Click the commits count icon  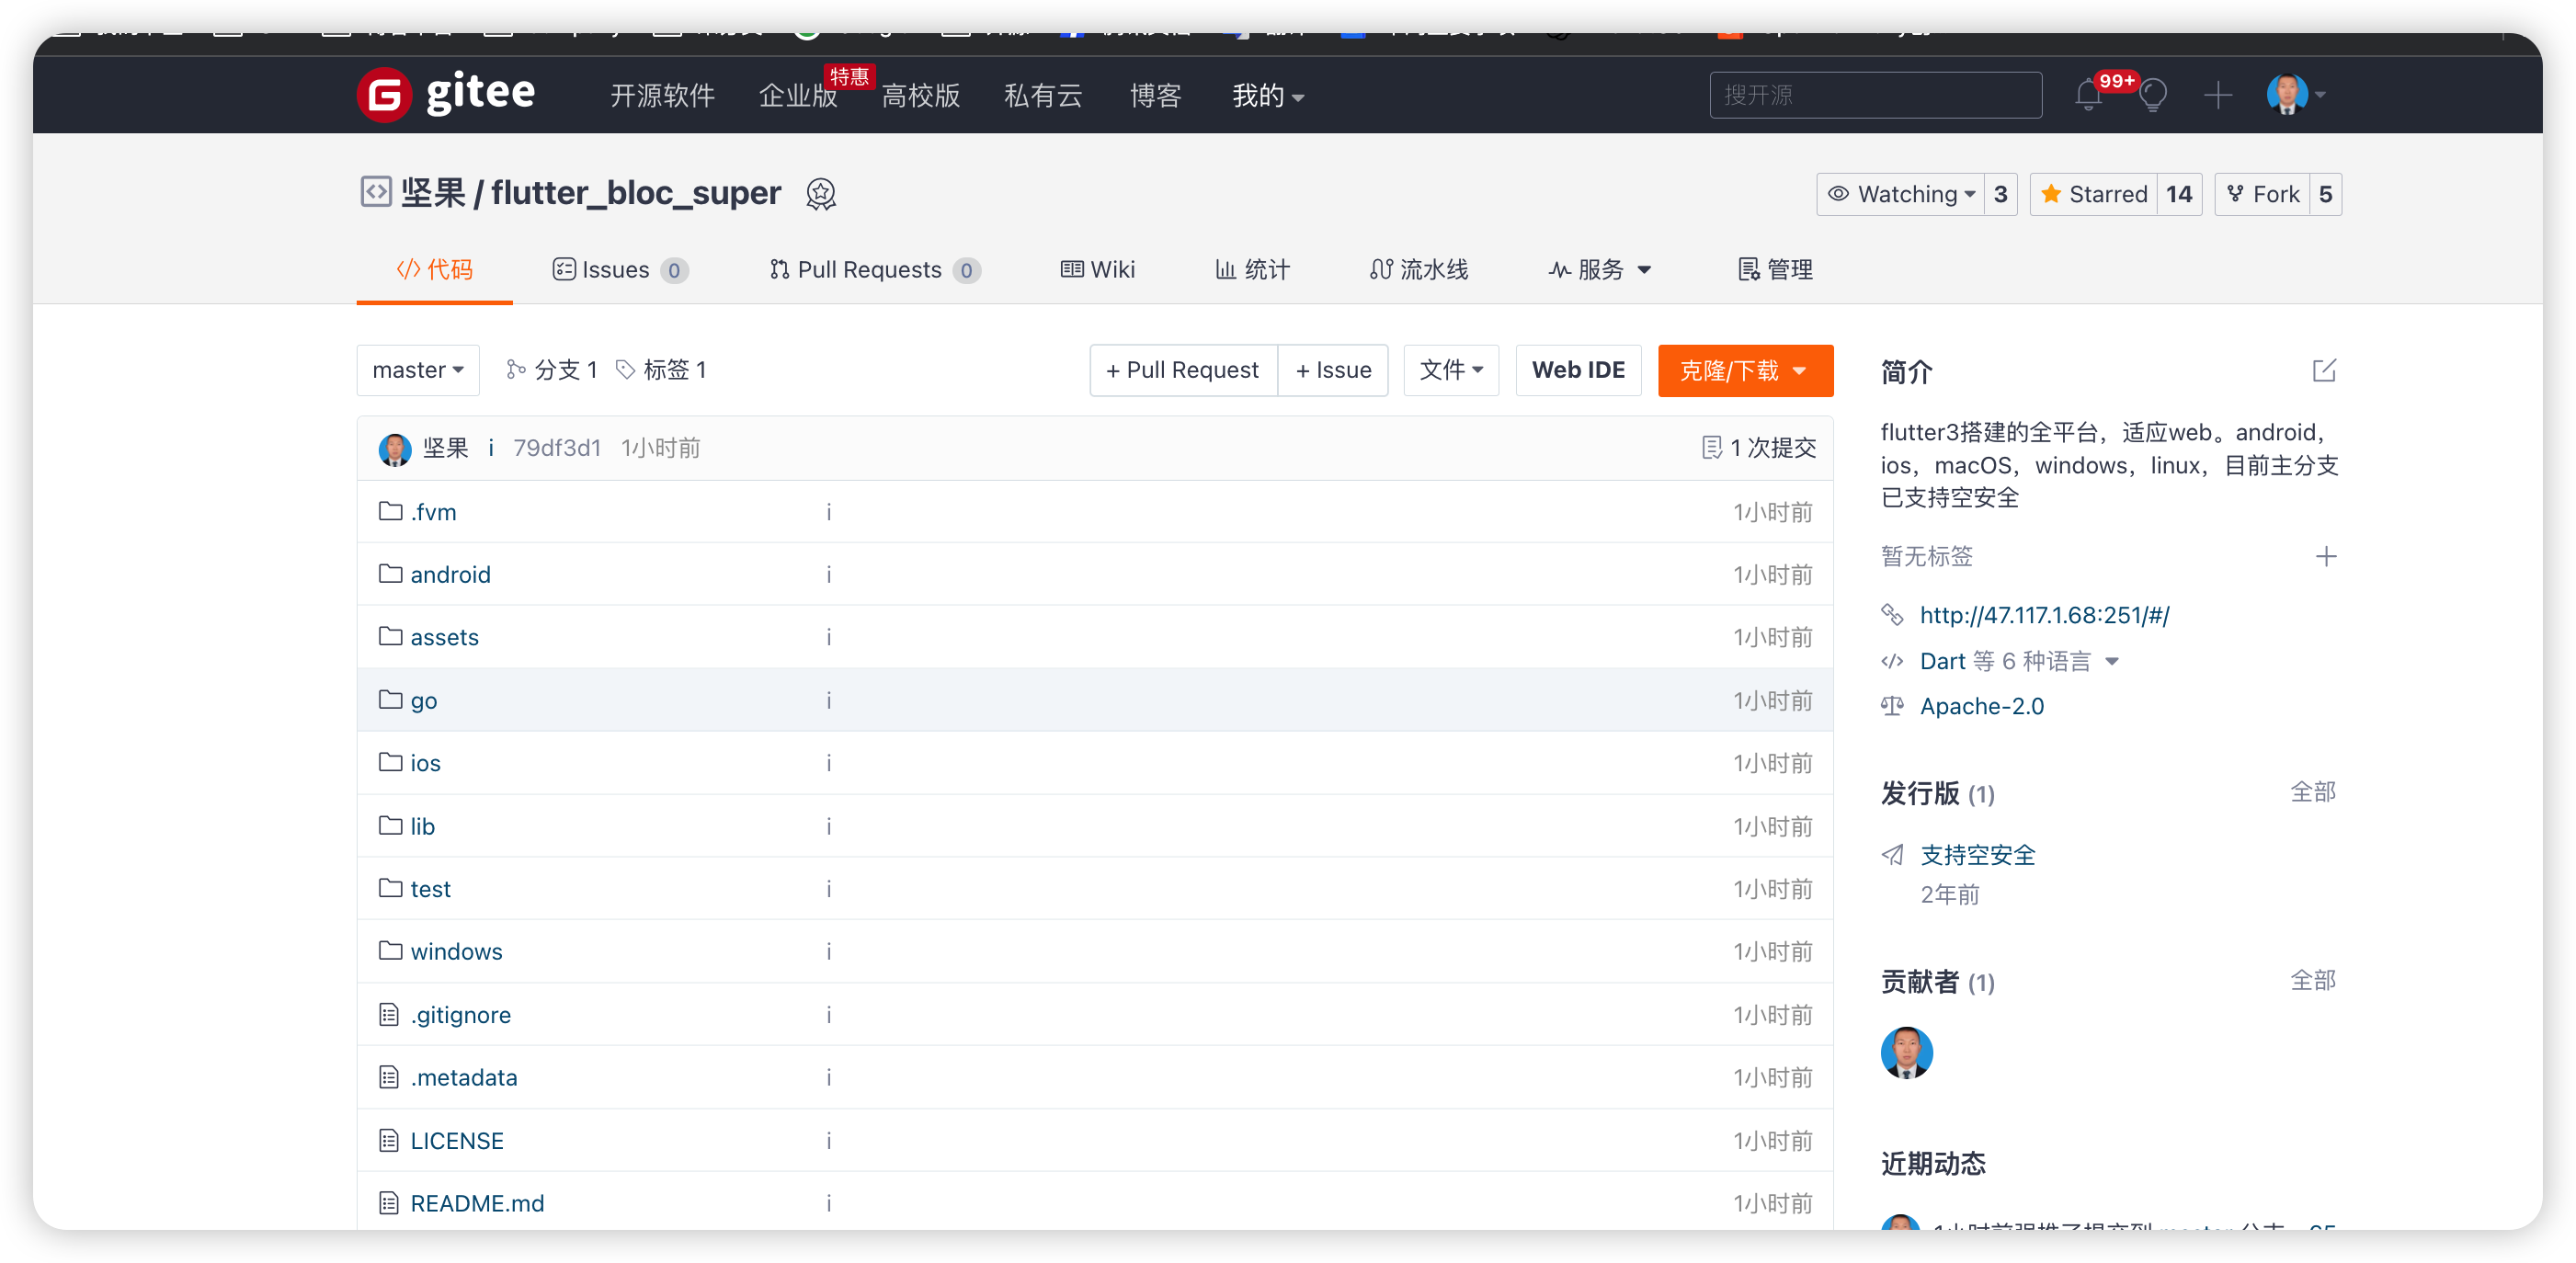point(1712,448)
